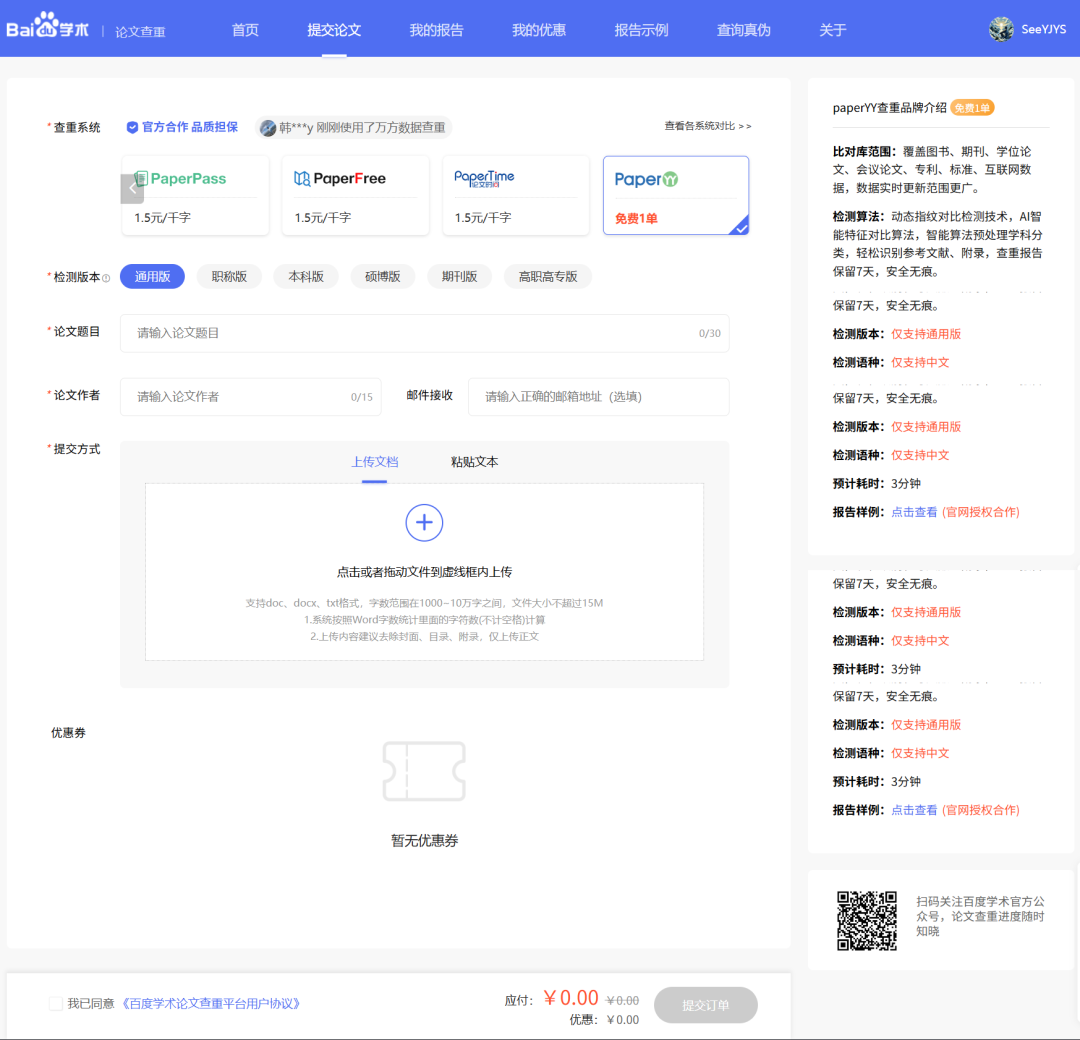Expand 查看各系统对比 comparison link
The width and height of the screenshot is (1080, 1040).
click(x=707, y=126)
